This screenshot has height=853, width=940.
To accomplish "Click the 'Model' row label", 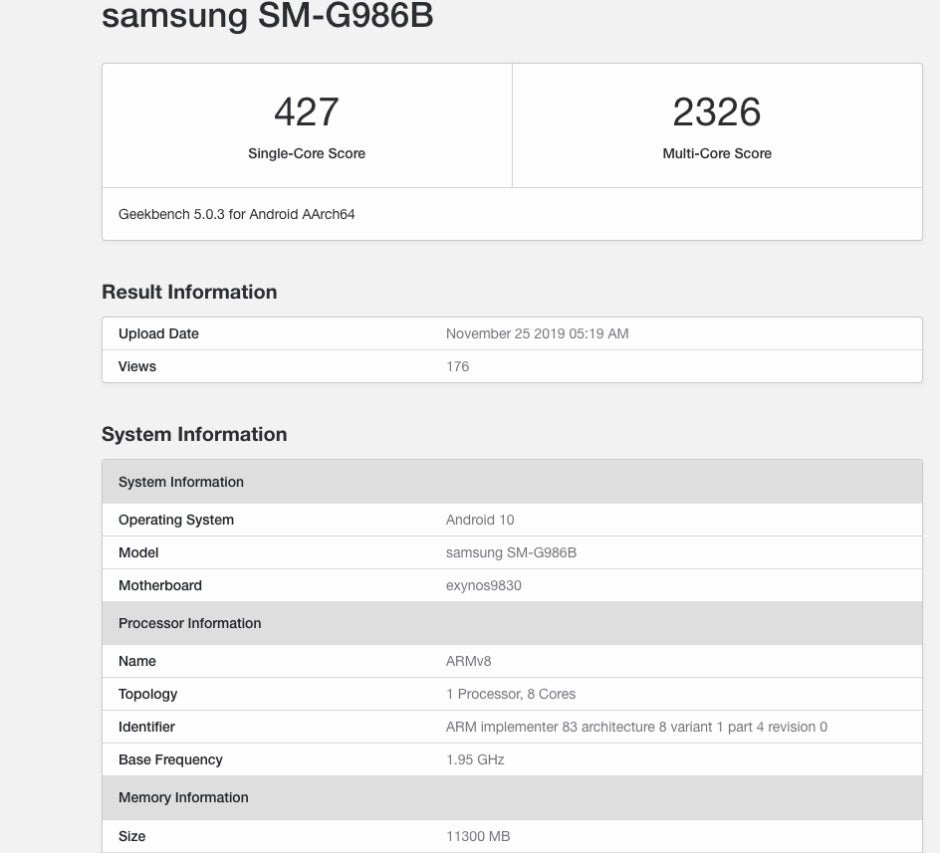I will coord(138,553).
